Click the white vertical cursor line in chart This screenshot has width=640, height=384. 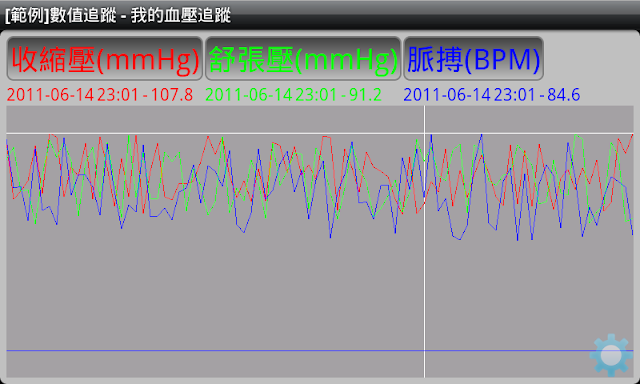coord(424,242)
